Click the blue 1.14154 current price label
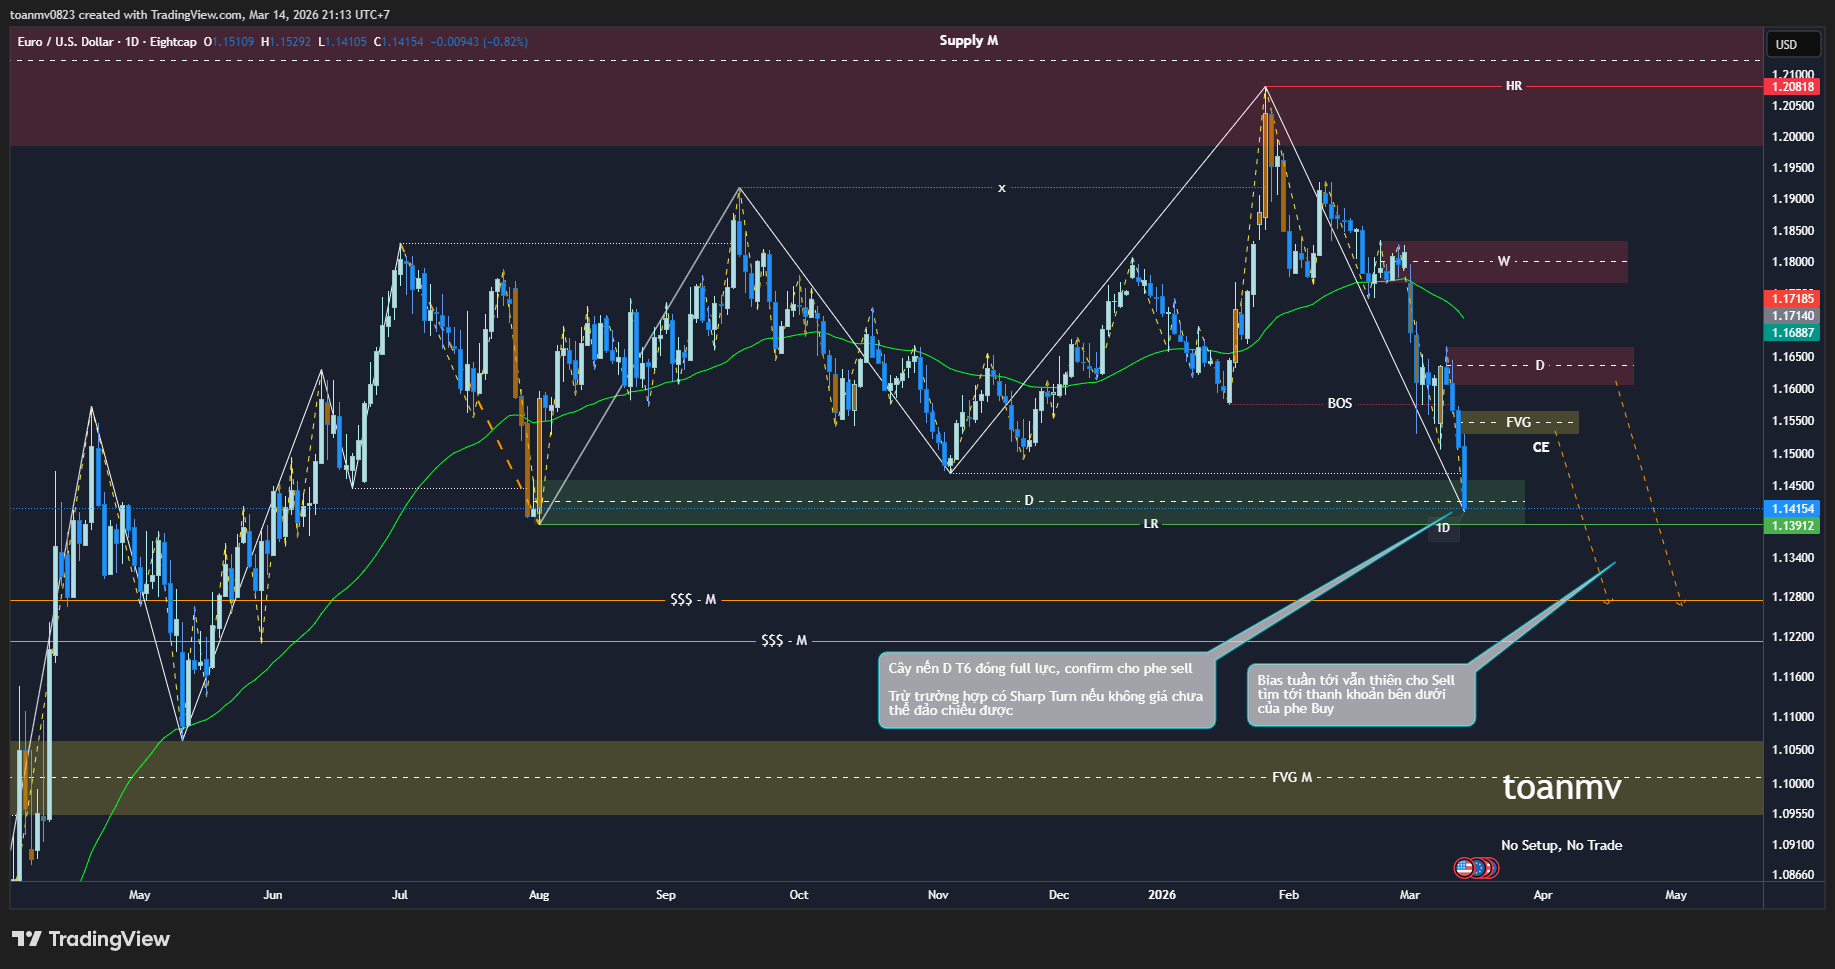Screen dimensions: 1835x969 [x=1793, y=509]
